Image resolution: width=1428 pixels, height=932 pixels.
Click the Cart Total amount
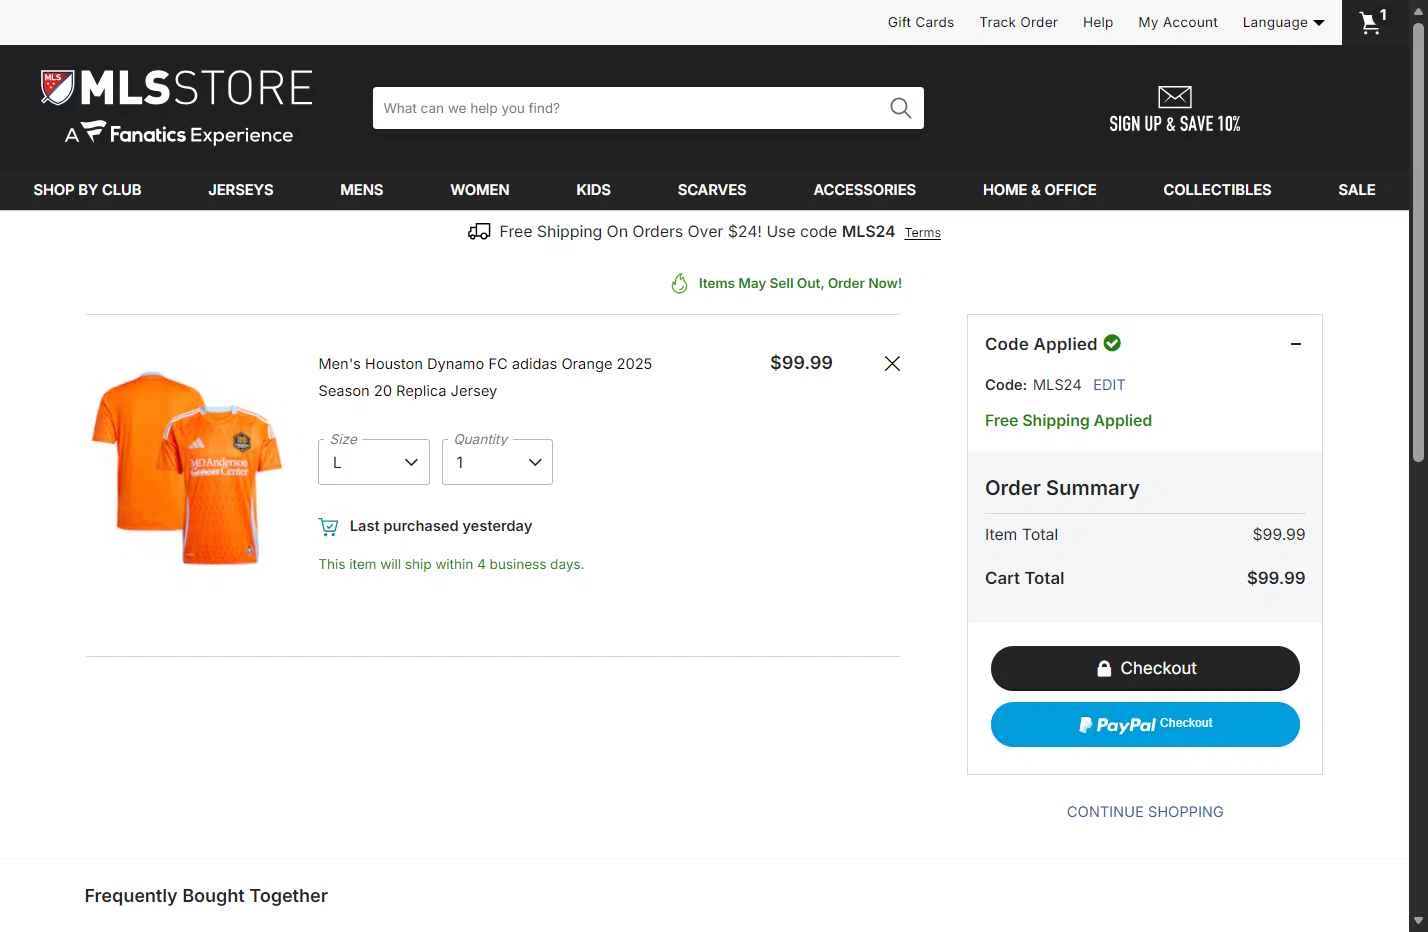1276,578
